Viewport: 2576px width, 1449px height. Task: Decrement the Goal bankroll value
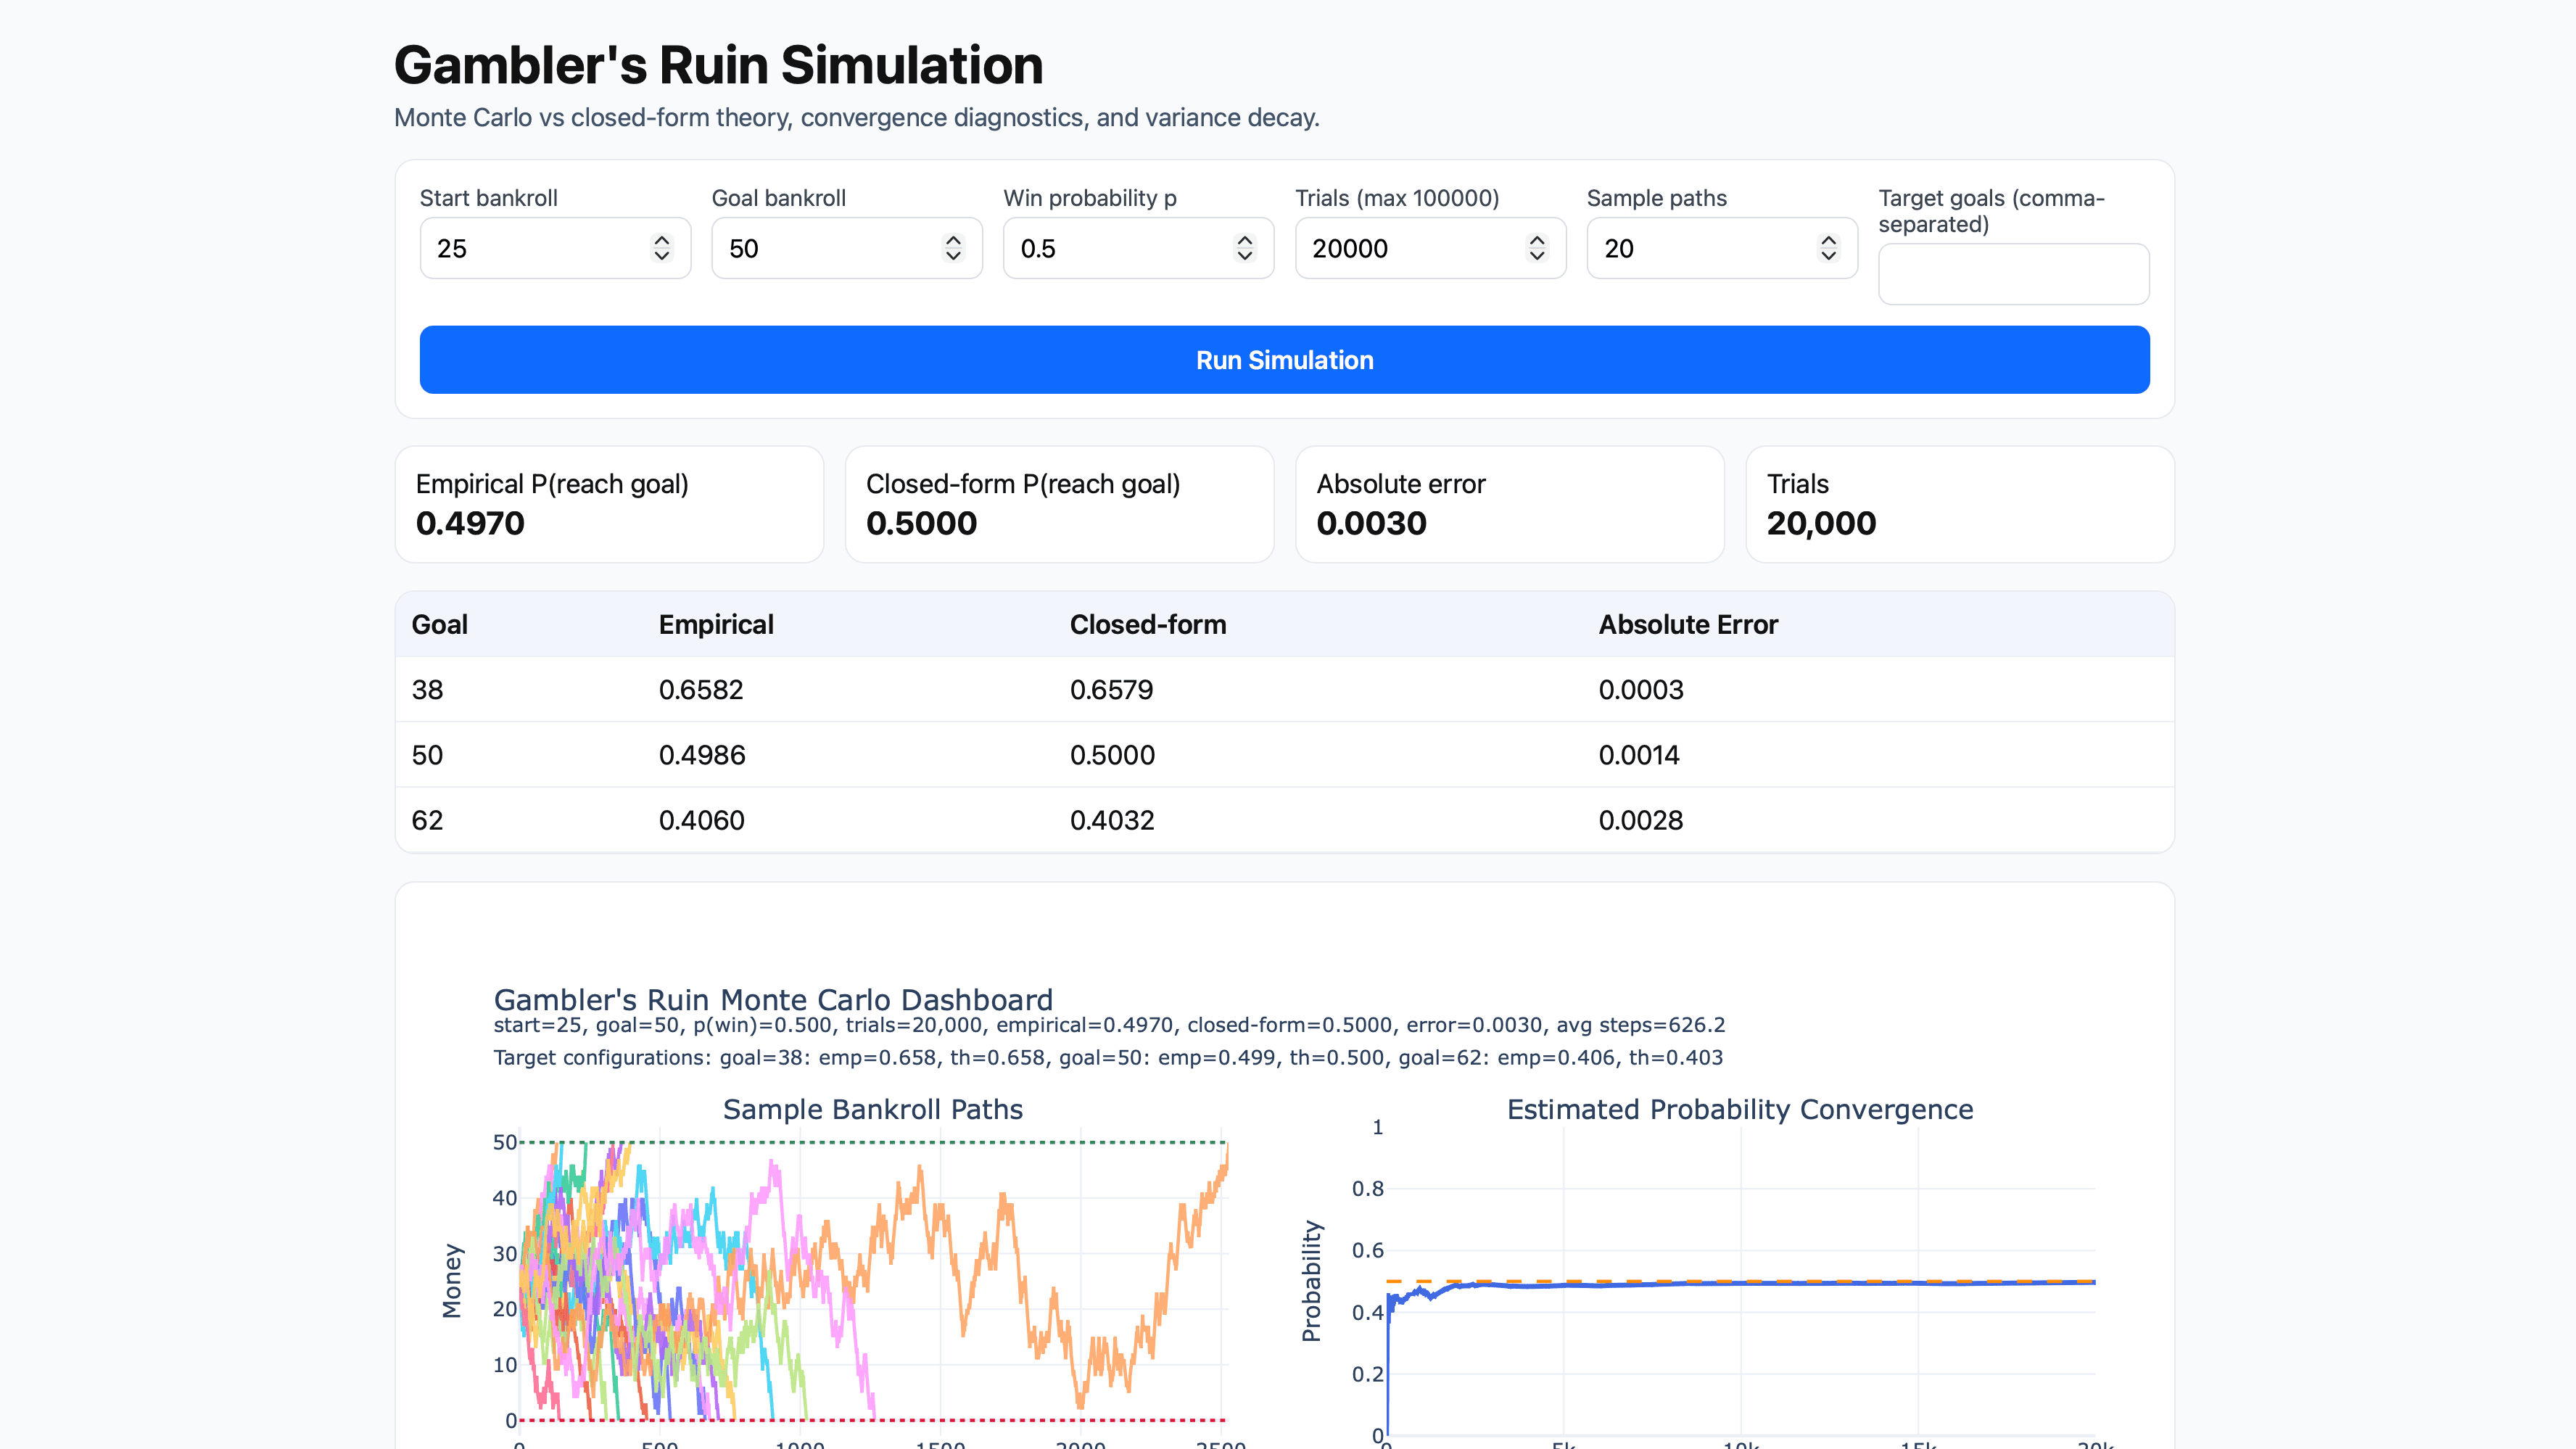pyautogui.click(x=952, y=256)
